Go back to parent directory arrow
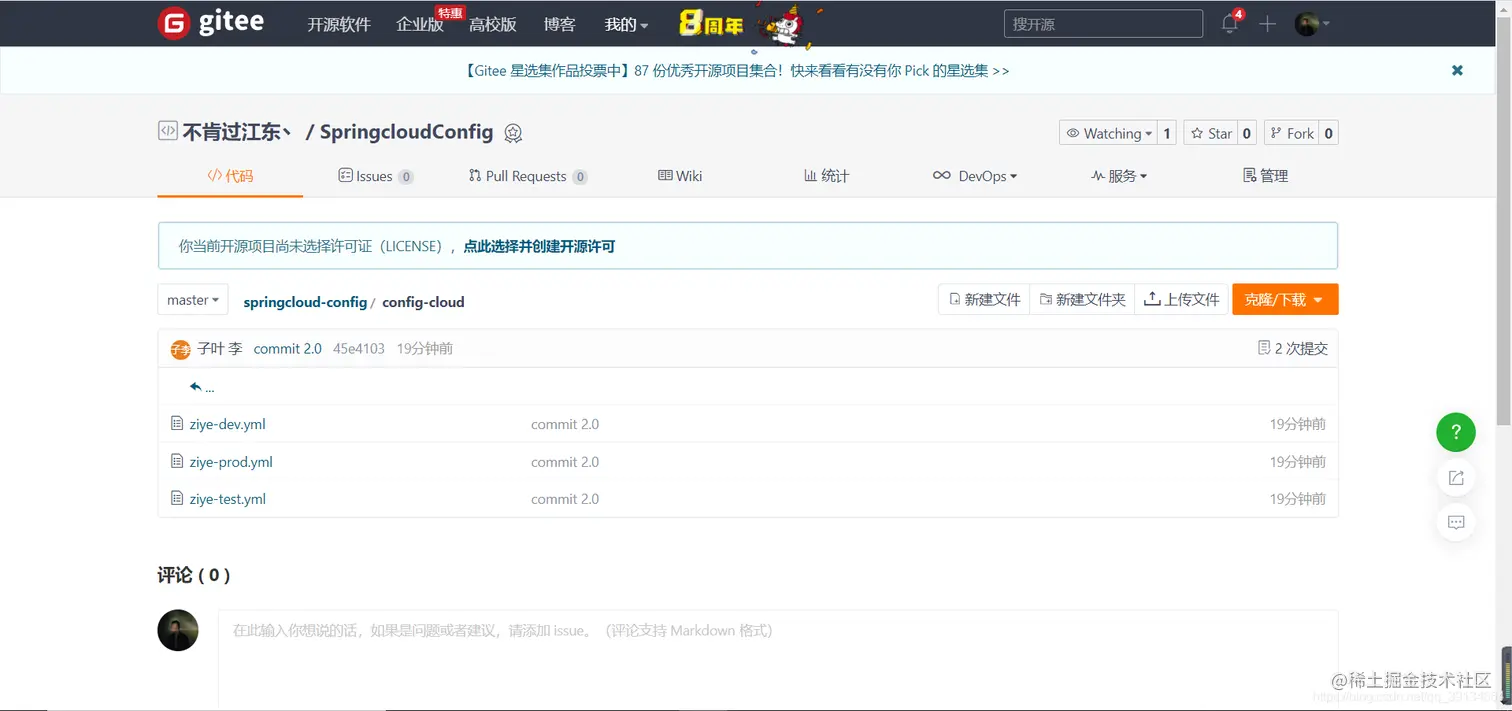The height and width of the screenshot is (711, 1512). 201,387
